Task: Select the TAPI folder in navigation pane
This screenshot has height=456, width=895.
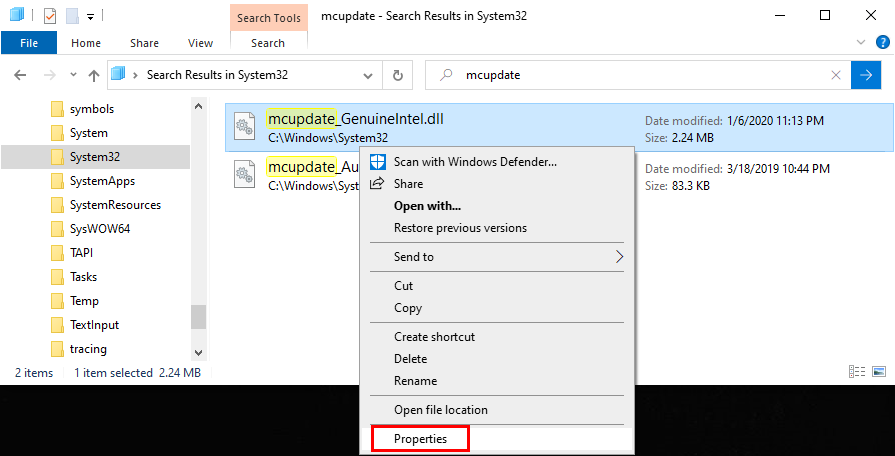Action: pyautogui.click(x=81, y=253)
